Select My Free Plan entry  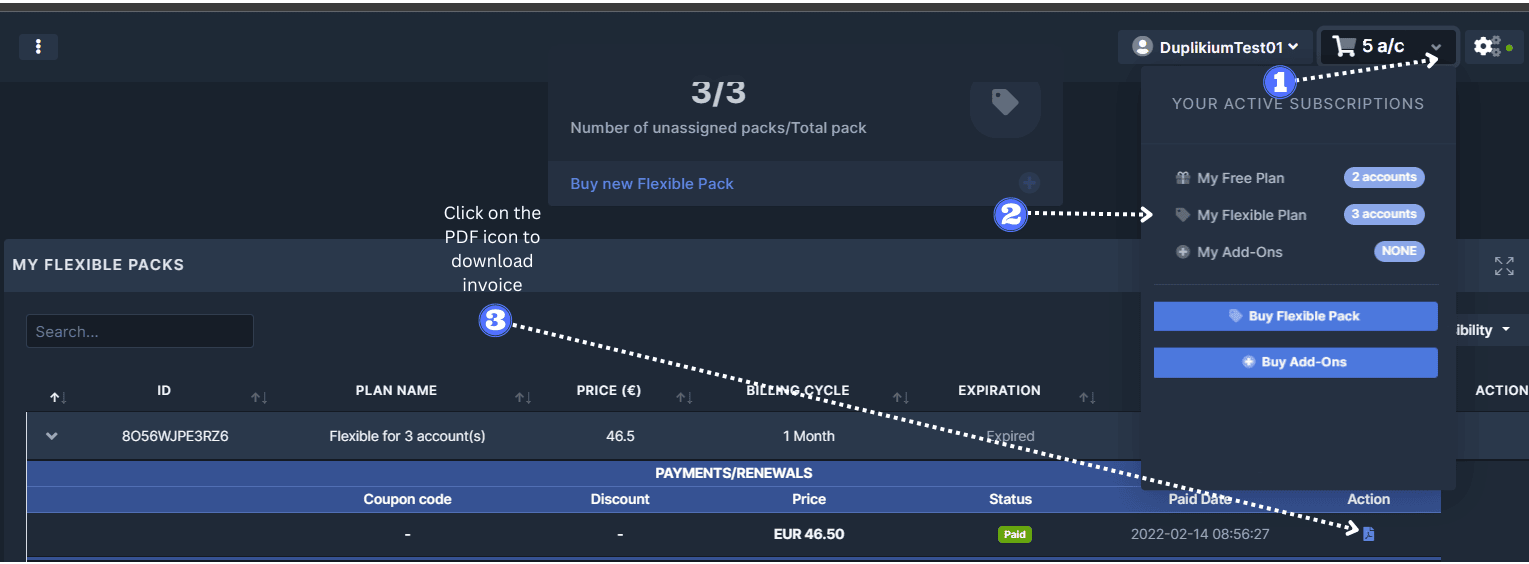point(1240,178)
